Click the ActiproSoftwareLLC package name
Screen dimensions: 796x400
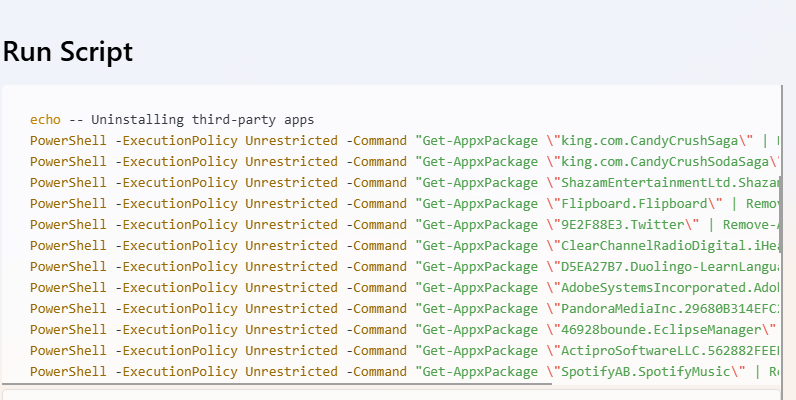pos(670,350)
